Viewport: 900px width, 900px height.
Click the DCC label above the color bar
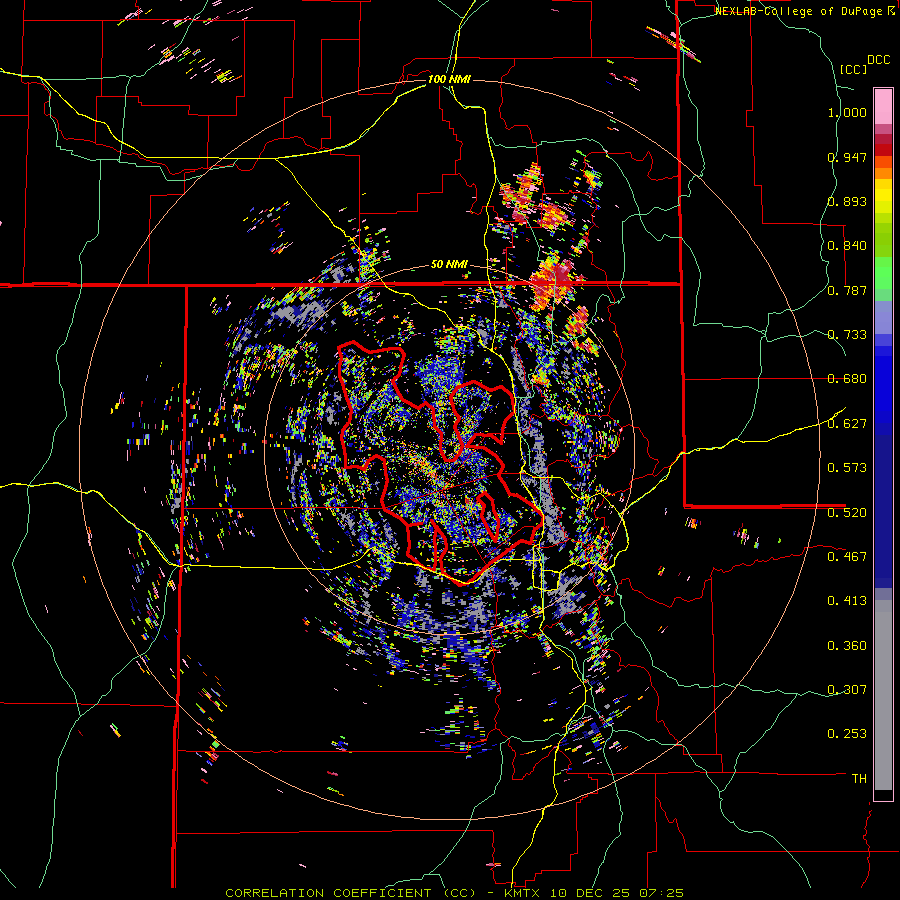tap(879, 60)
